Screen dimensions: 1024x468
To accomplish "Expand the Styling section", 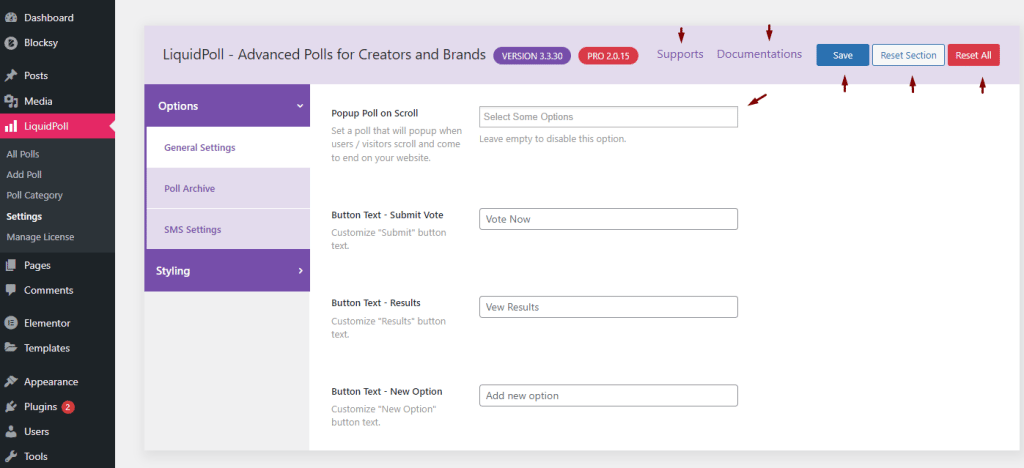I will (227, 271).
